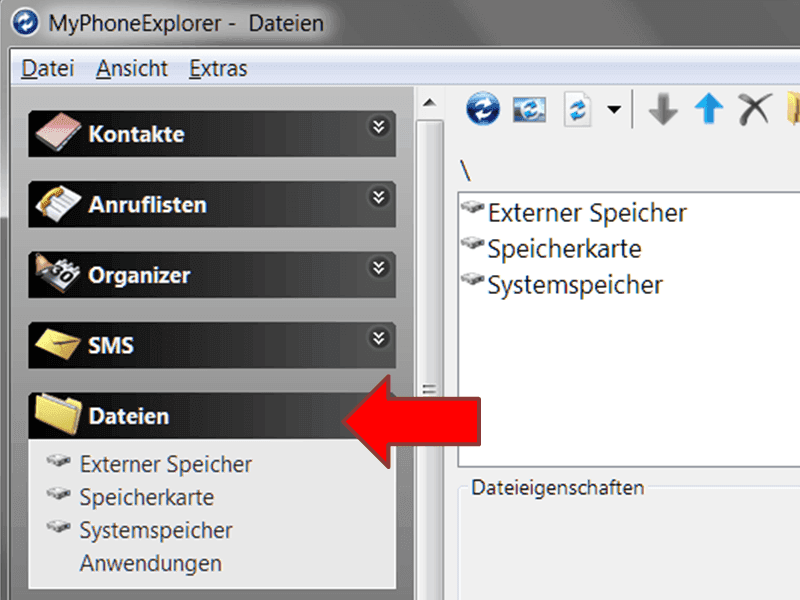Click the refresh screen view toolbar icon
This screenshot has width=800, height=600.
(529, 109)
